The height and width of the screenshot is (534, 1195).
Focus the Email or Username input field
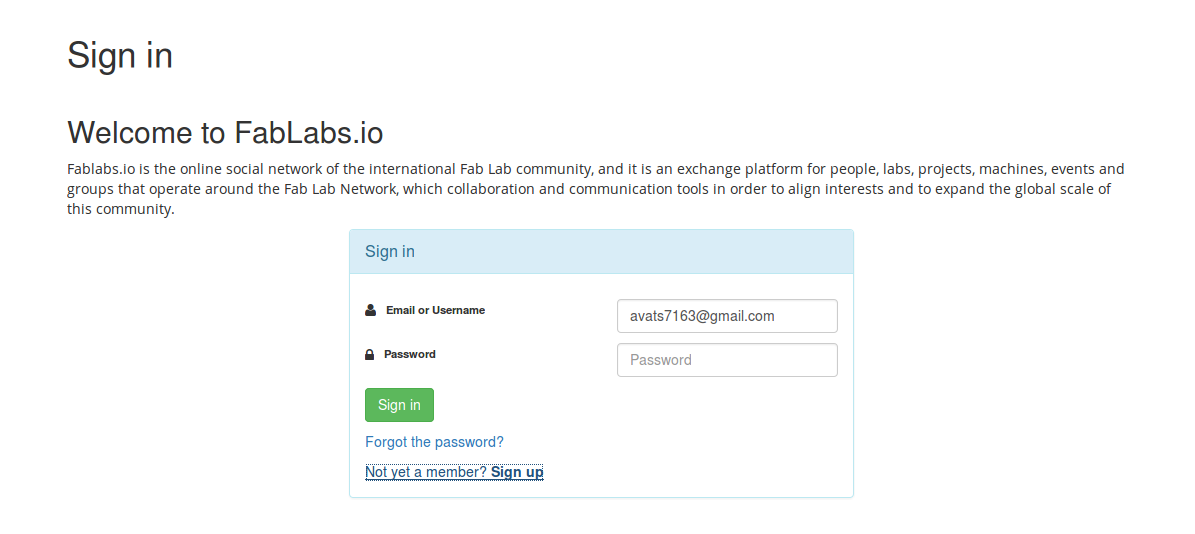click(x=727, y=316)
